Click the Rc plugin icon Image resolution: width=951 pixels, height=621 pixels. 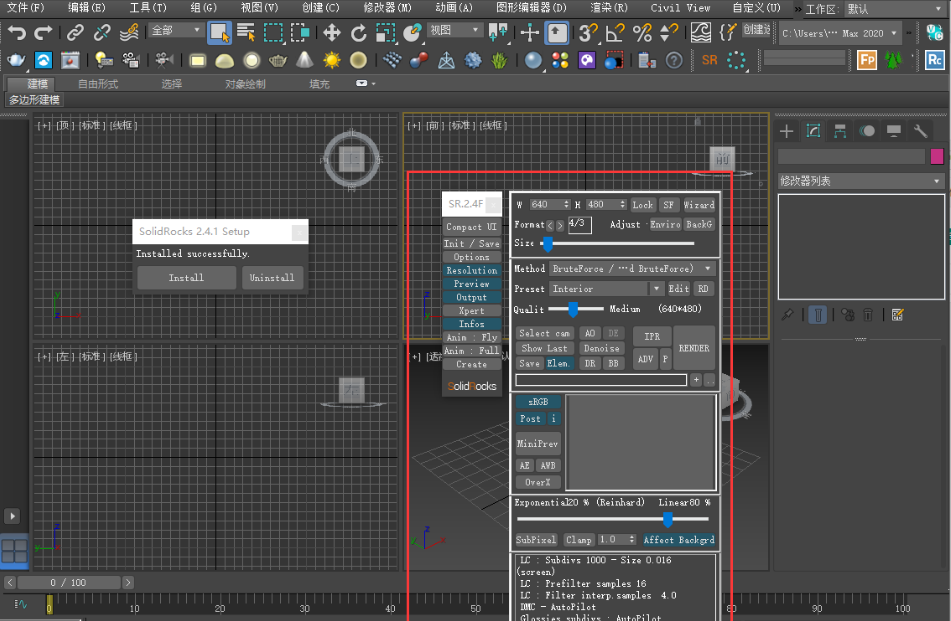(x=935, y=60)
